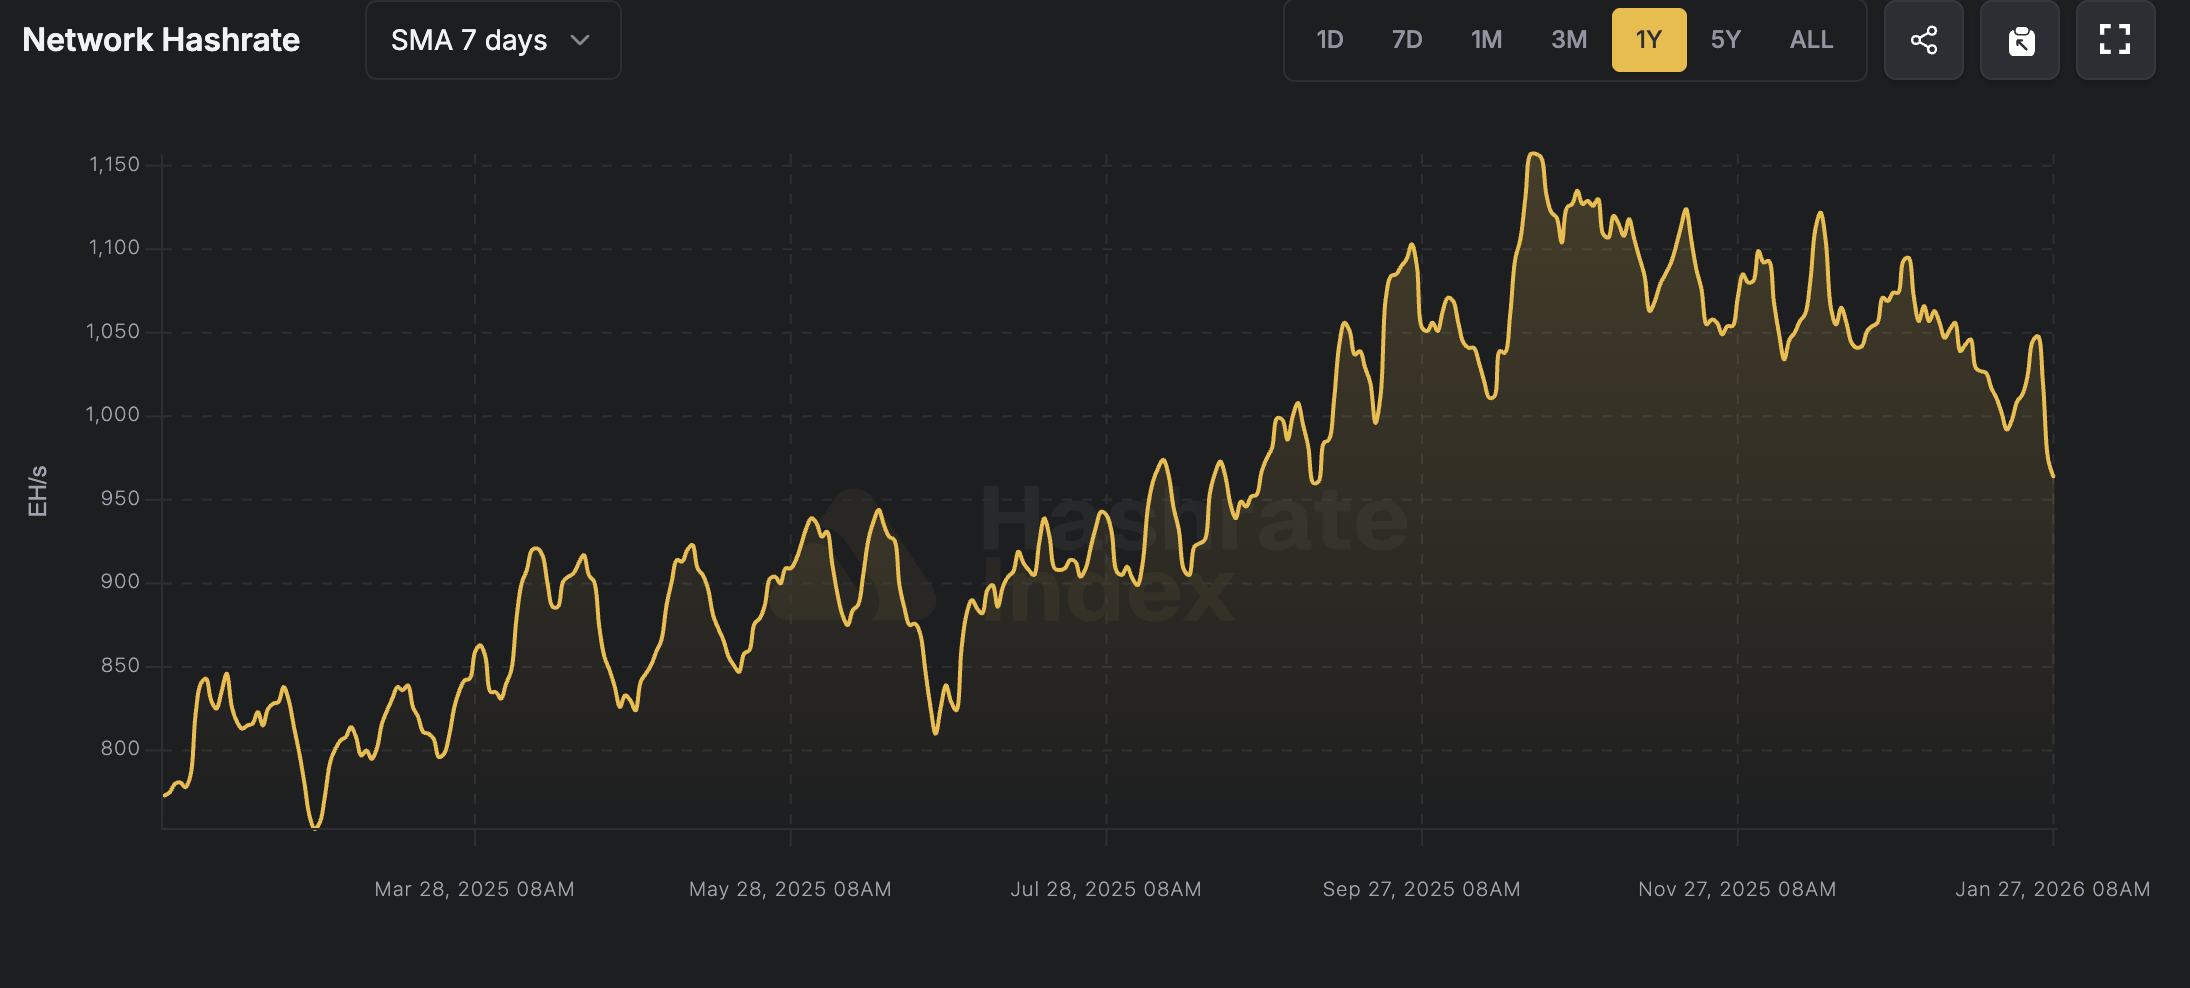The width and height of the screenshot is (2190, 988).
Task: Click the Mar 28, 2025 08AM axis label
Action: pyautogui.click(x=474, y=889)
